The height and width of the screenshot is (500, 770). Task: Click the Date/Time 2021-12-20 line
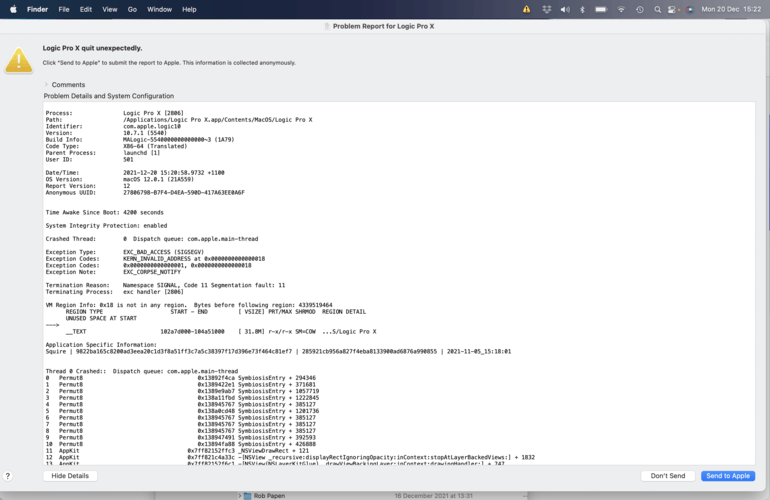pyautogui.click(x=135, y=173)
